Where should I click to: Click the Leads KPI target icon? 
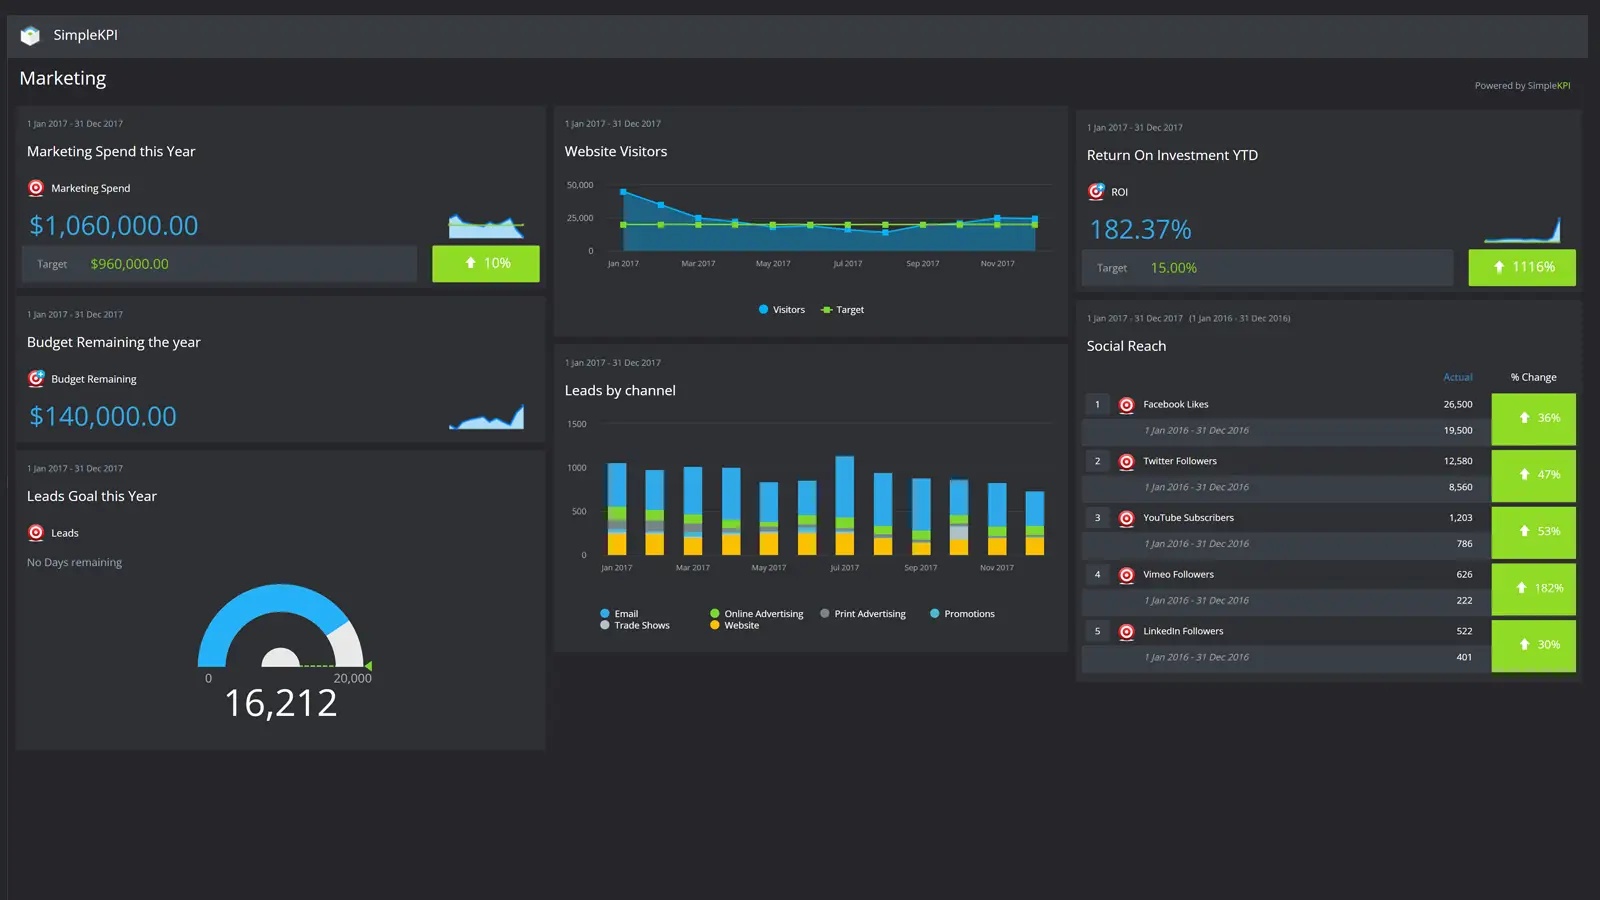click(36, 533)
